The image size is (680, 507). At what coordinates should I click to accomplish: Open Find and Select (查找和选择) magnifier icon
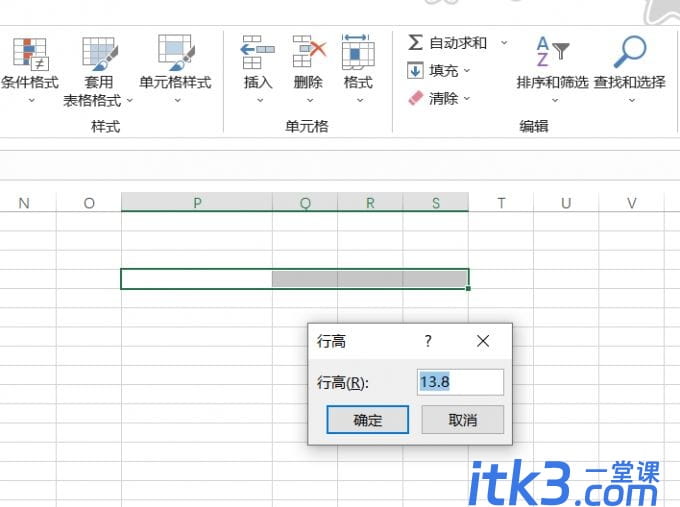(x=630, y=52)
